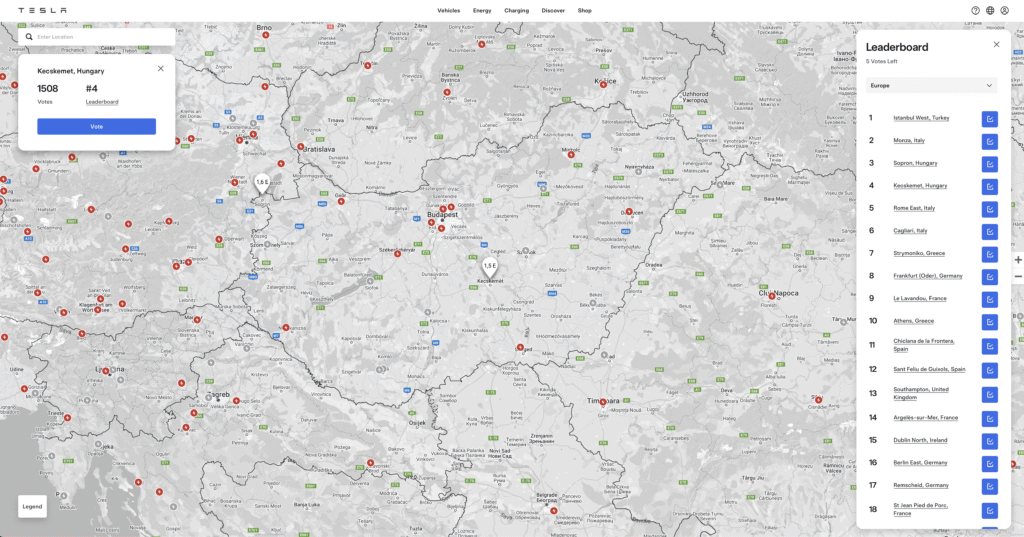Open Charging menu
This screenshot has height=537, width=1024.
point(517,10)
